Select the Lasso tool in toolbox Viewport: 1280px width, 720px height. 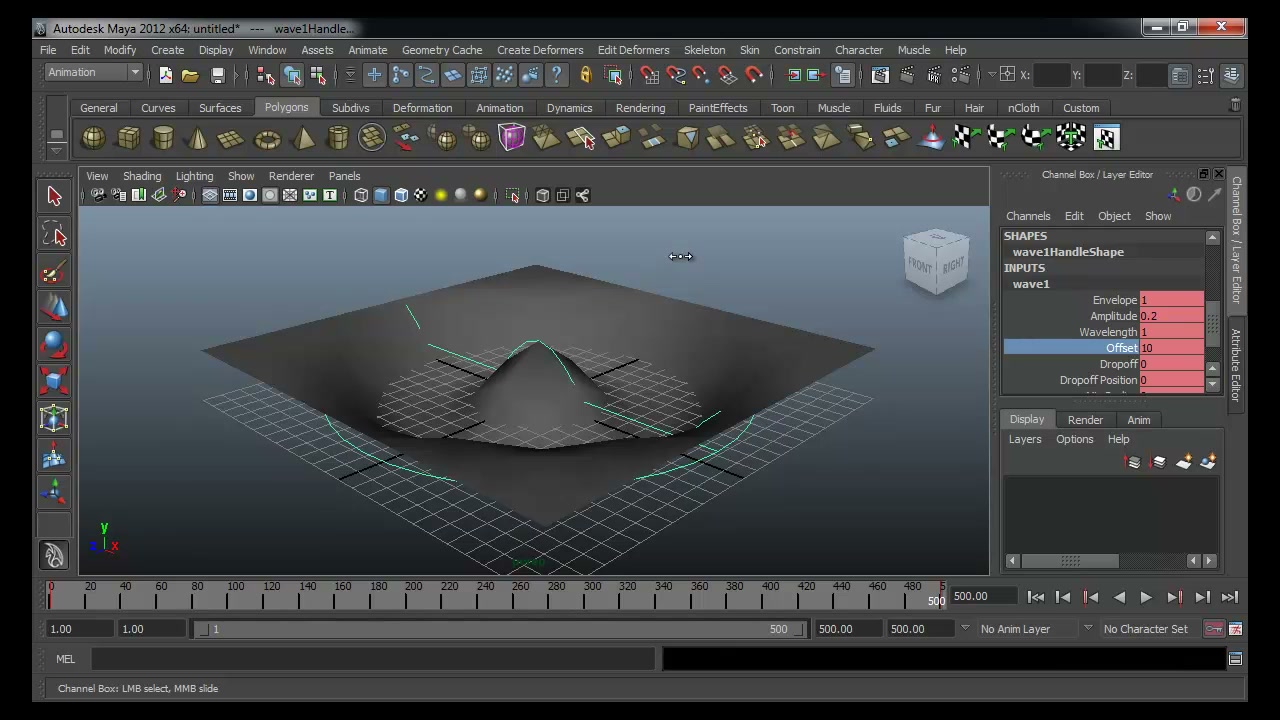tap(54, 235)
